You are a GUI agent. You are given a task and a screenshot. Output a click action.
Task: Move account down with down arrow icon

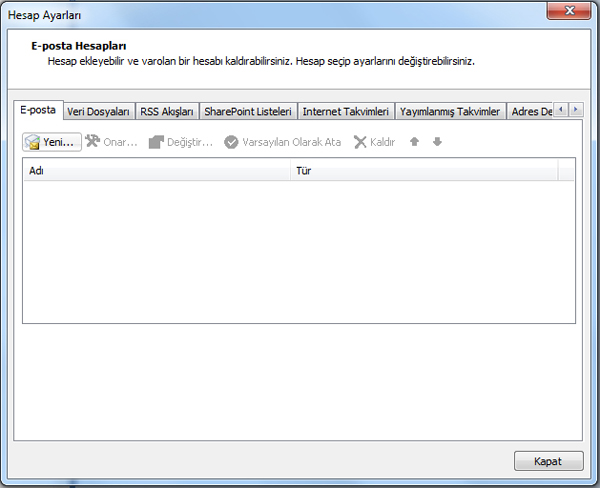(437, 142)
